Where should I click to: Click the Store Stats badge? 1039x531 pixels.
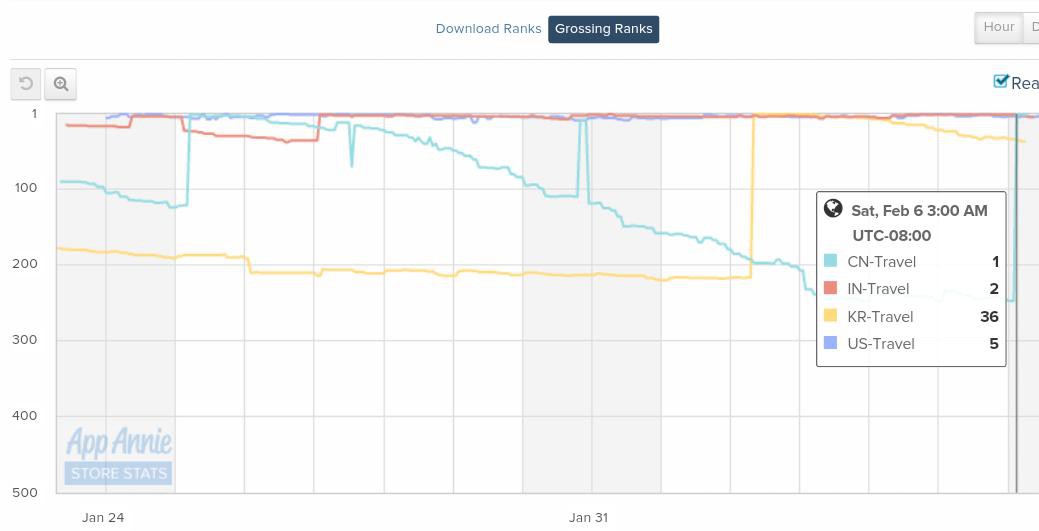[x=119, y=473]
